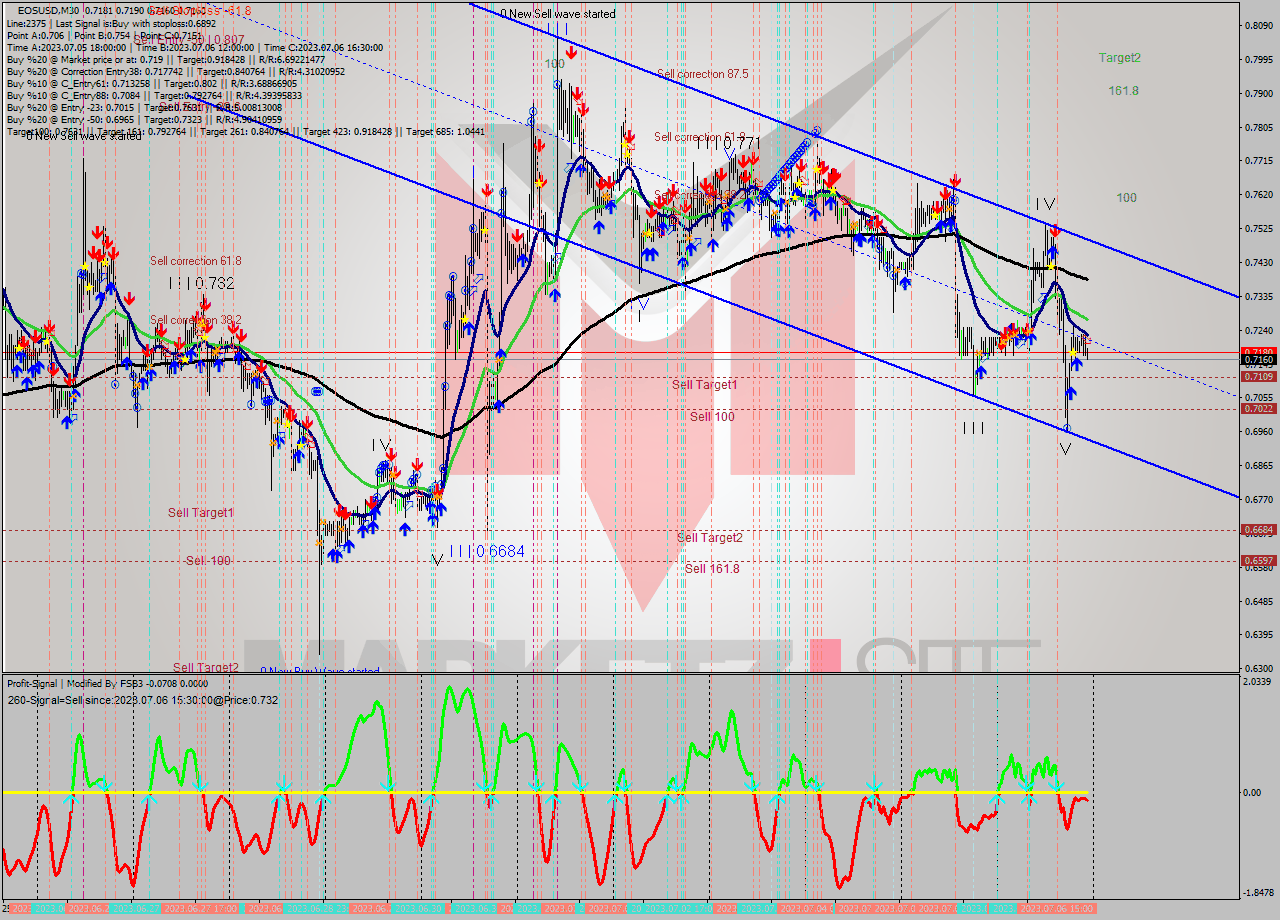This screenshot has height=920, width=1280.
Task: Click '0 New Buy Wave started' label
Action: click(x=320, y=671)
